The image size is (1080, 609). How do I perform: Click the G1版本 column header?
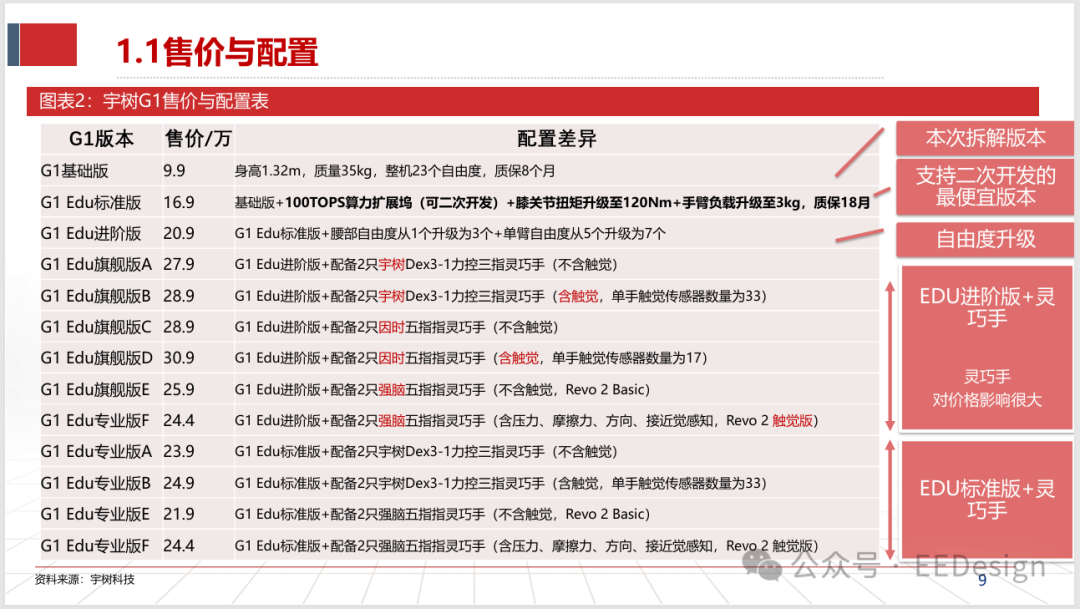tap(101, 139)
